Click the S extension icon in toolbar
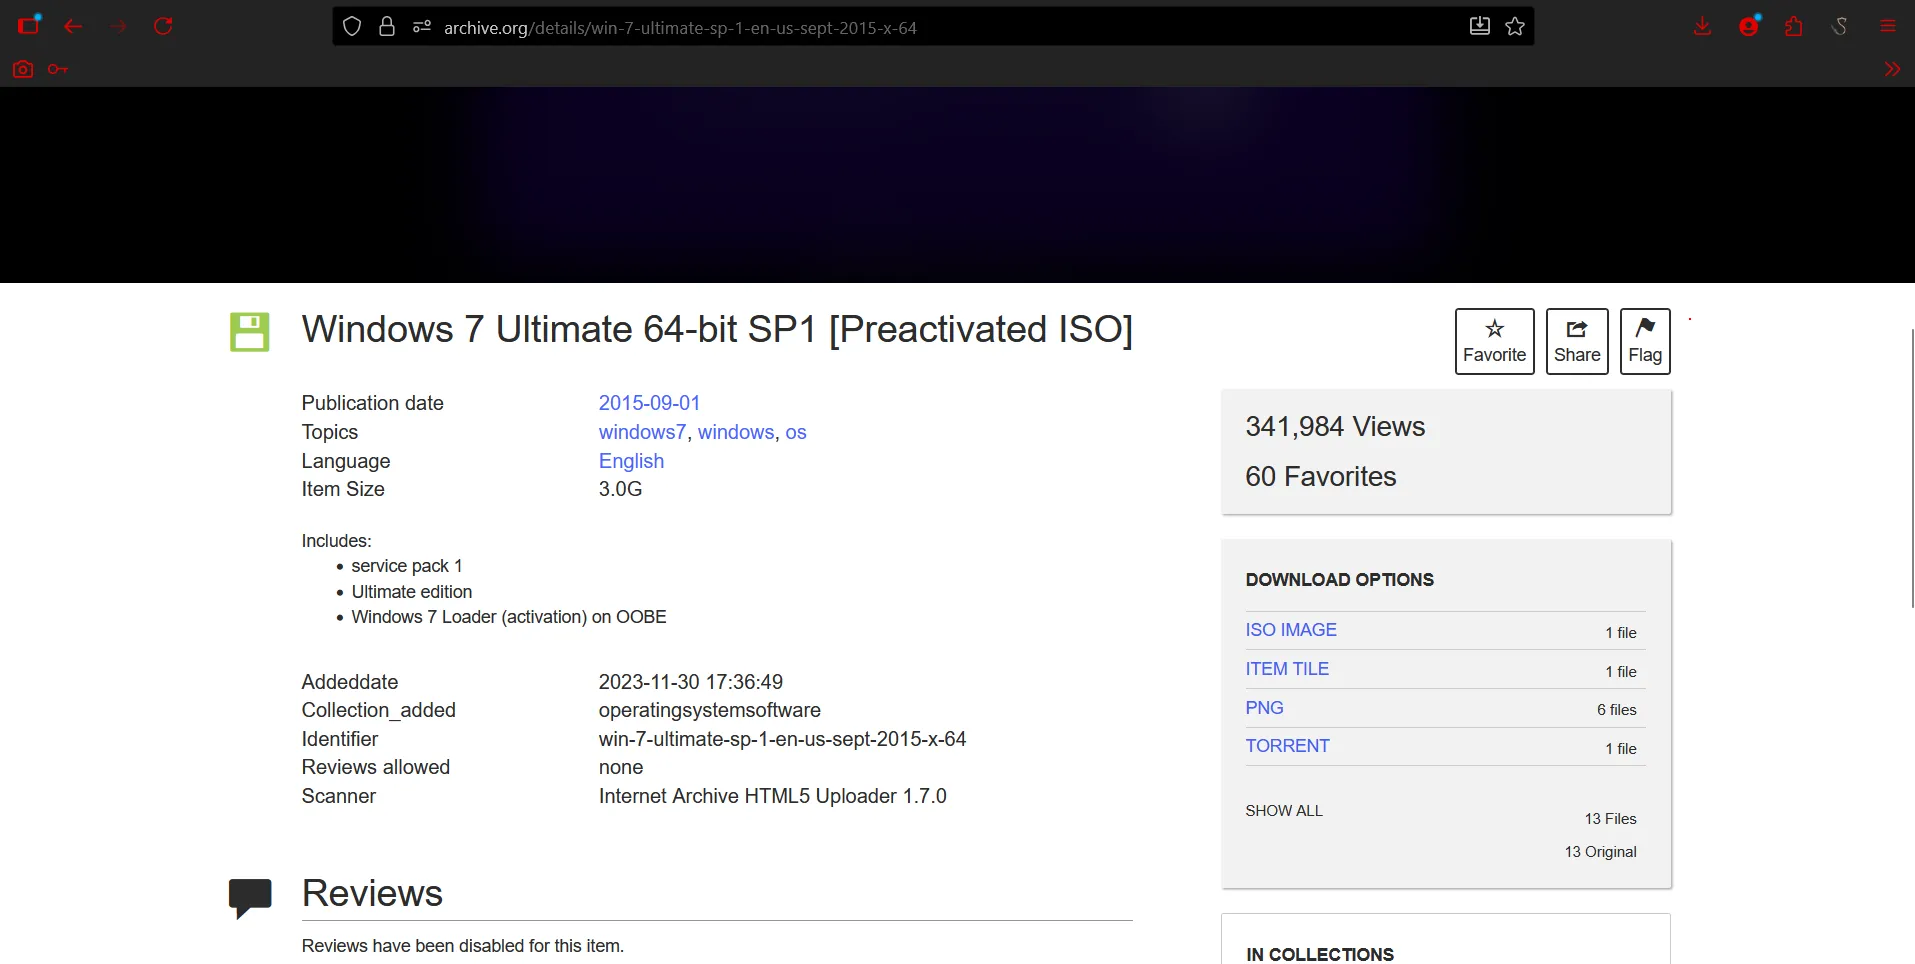 (1840, 26)
